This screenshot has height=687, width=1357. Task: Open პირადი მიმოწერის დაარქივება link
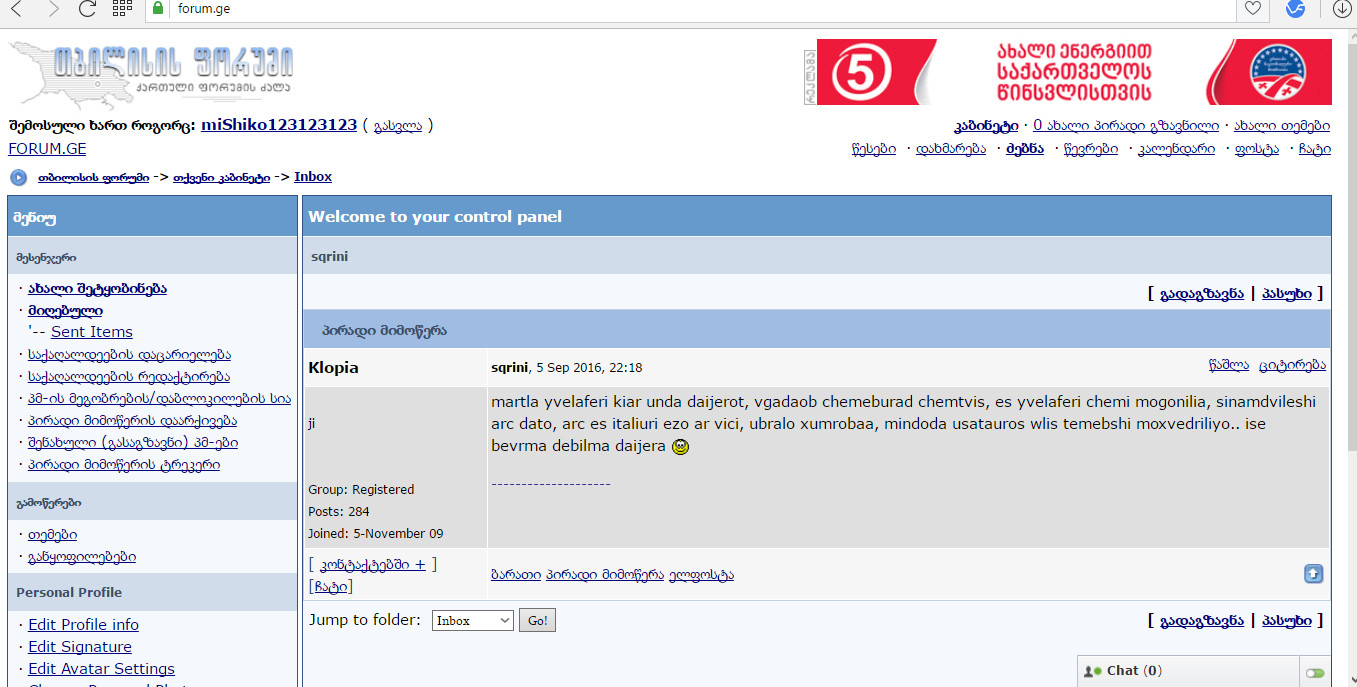click(132, 421)
